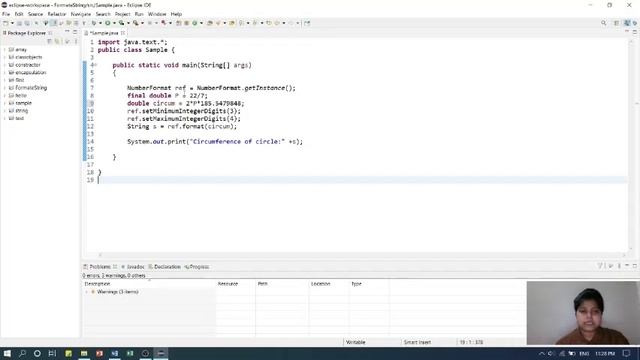Click the Open Perspective icon
Image resolution: width=640 pixels, height=360 pixels.
pyautogui.click(x=617, y=23)
